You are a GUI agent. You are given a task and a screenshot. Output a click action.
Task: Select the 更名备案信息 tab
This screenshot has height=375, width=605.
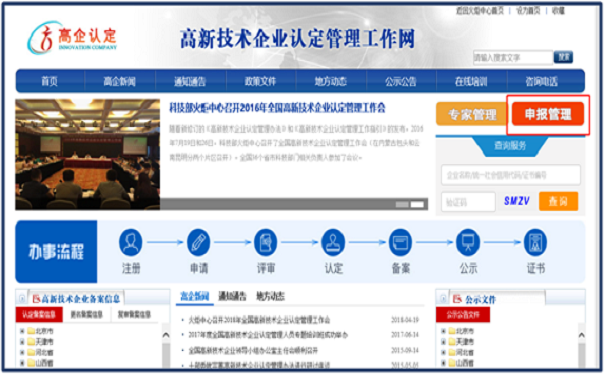[x=86, y=314]
